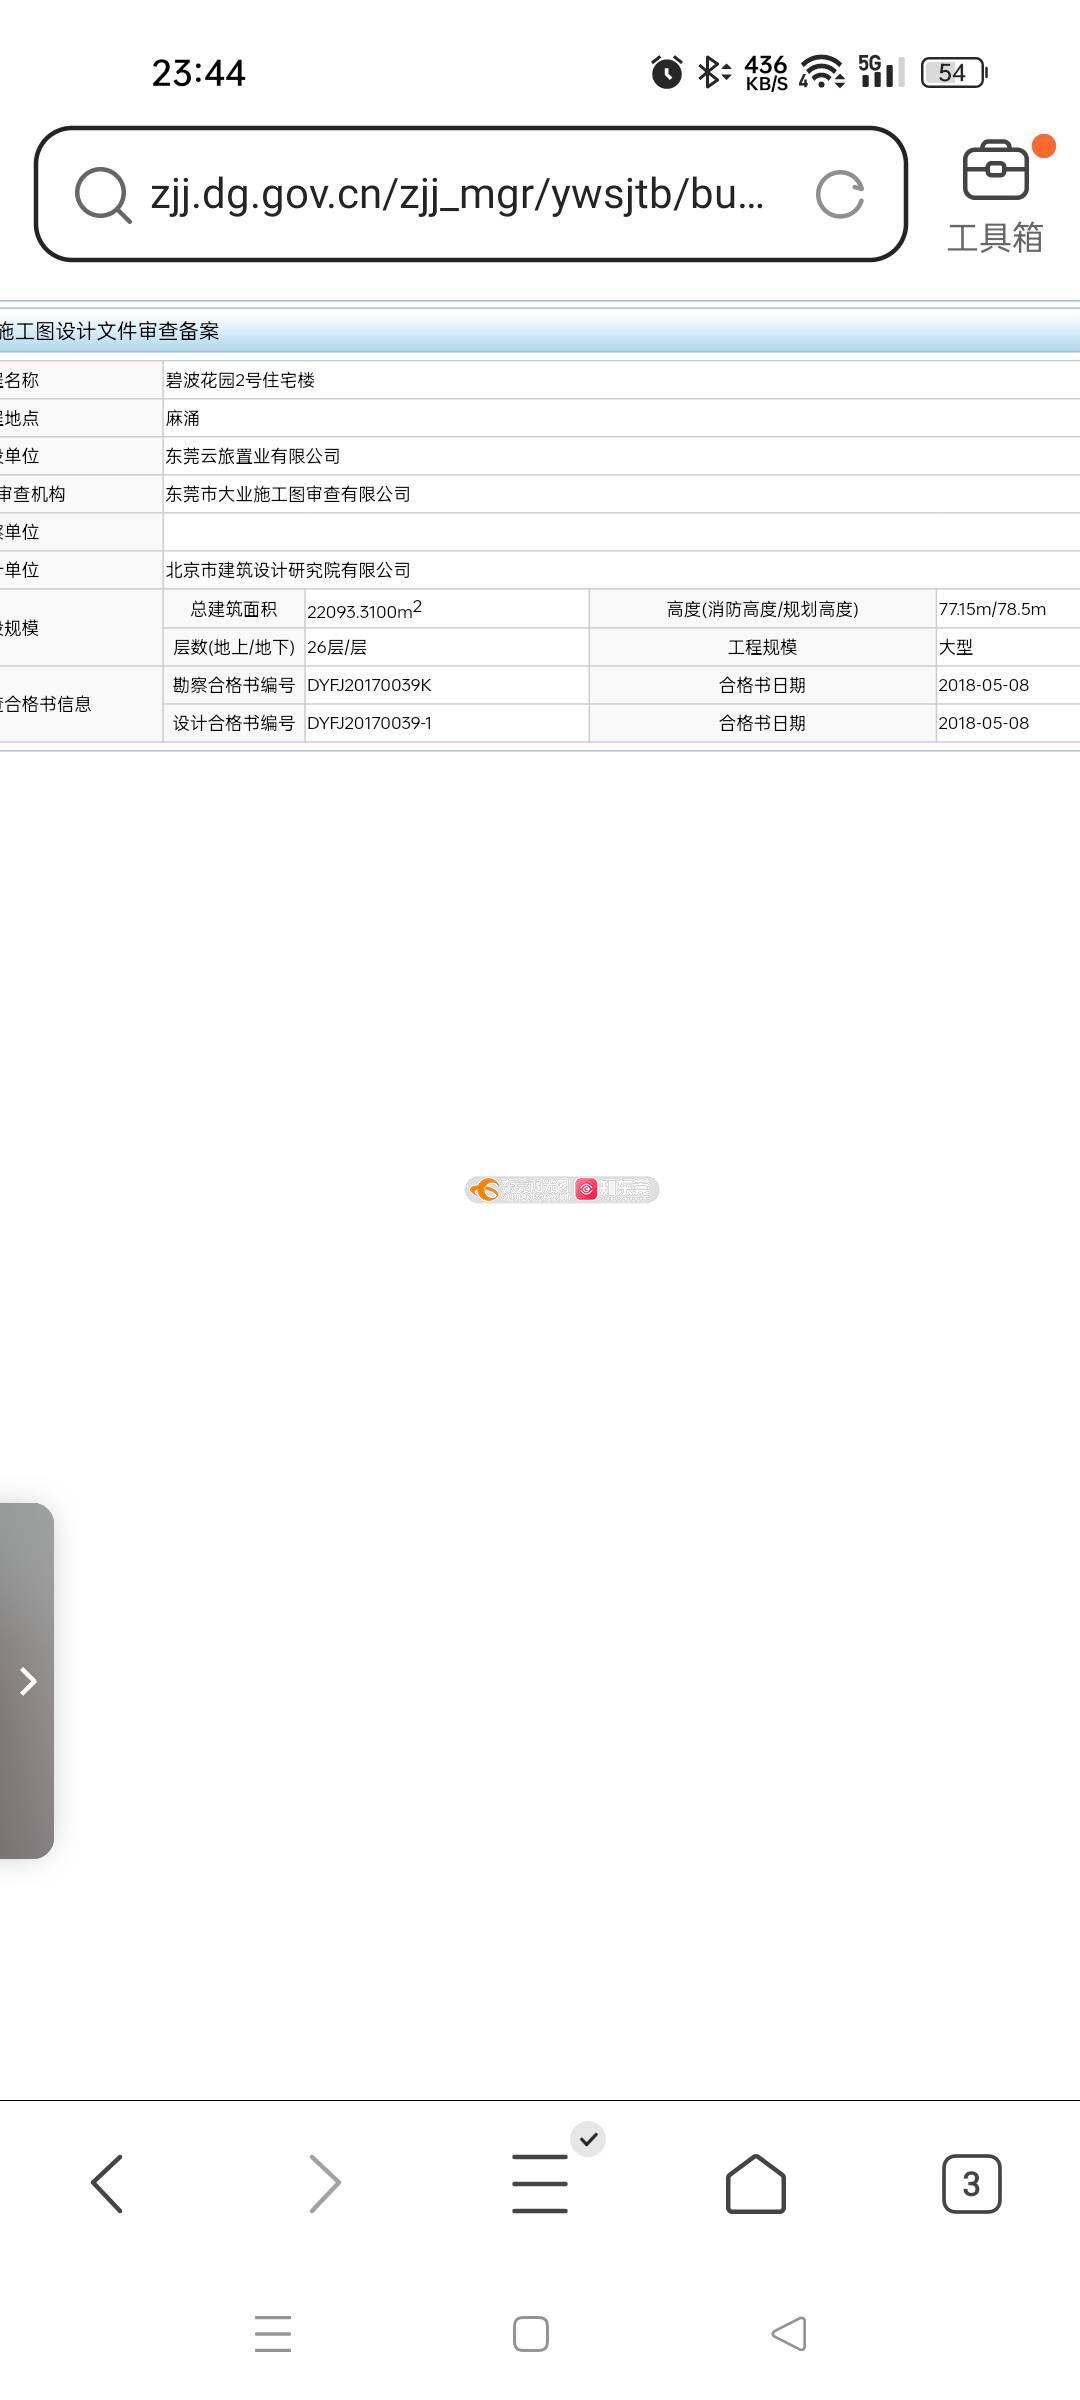
Task: Tap the search magnifier icon in address bar
Action: tap(103, 195)
